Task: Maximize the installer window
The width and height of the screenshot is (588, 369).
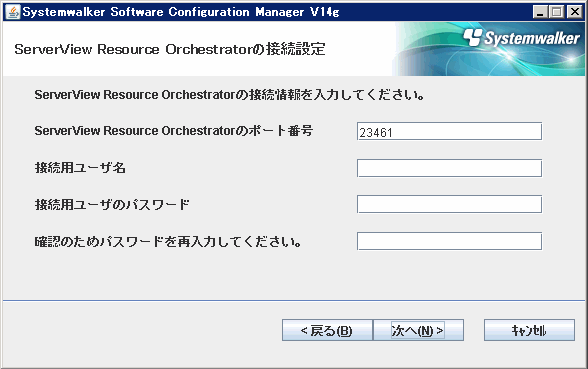Action: [x=557, y=12]
